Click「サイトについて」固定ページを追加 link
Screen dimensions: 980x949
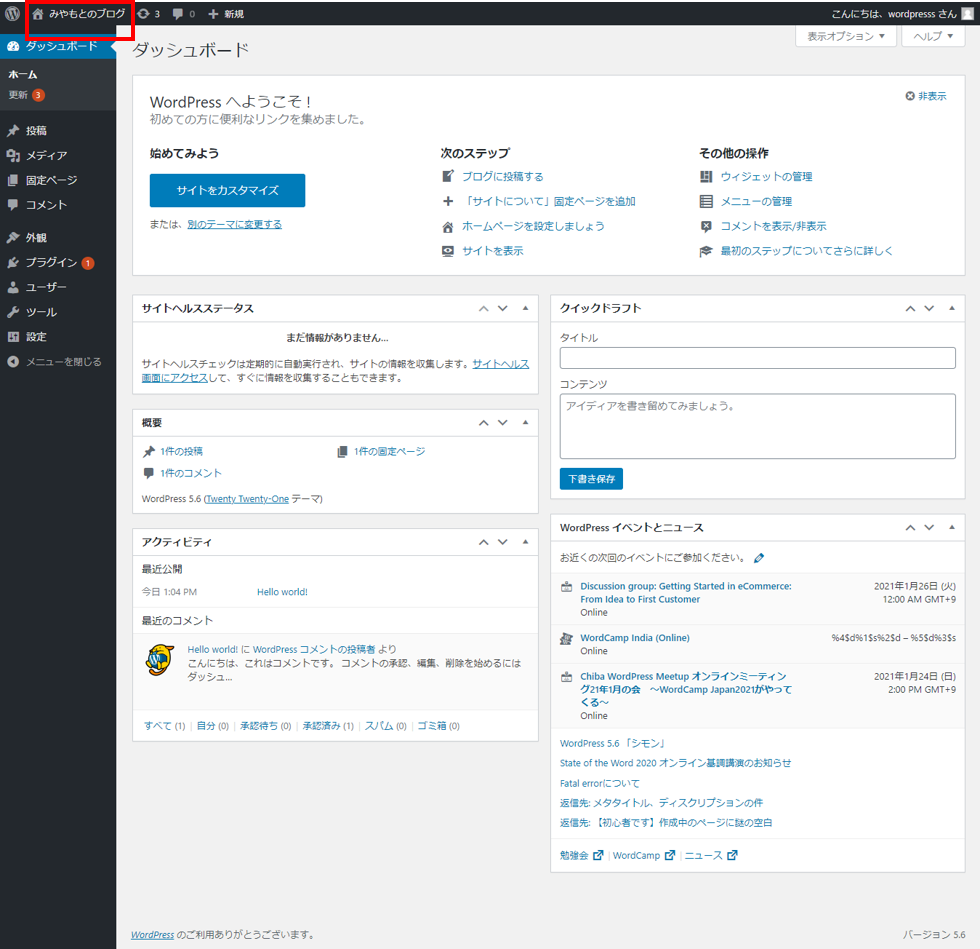549,201
